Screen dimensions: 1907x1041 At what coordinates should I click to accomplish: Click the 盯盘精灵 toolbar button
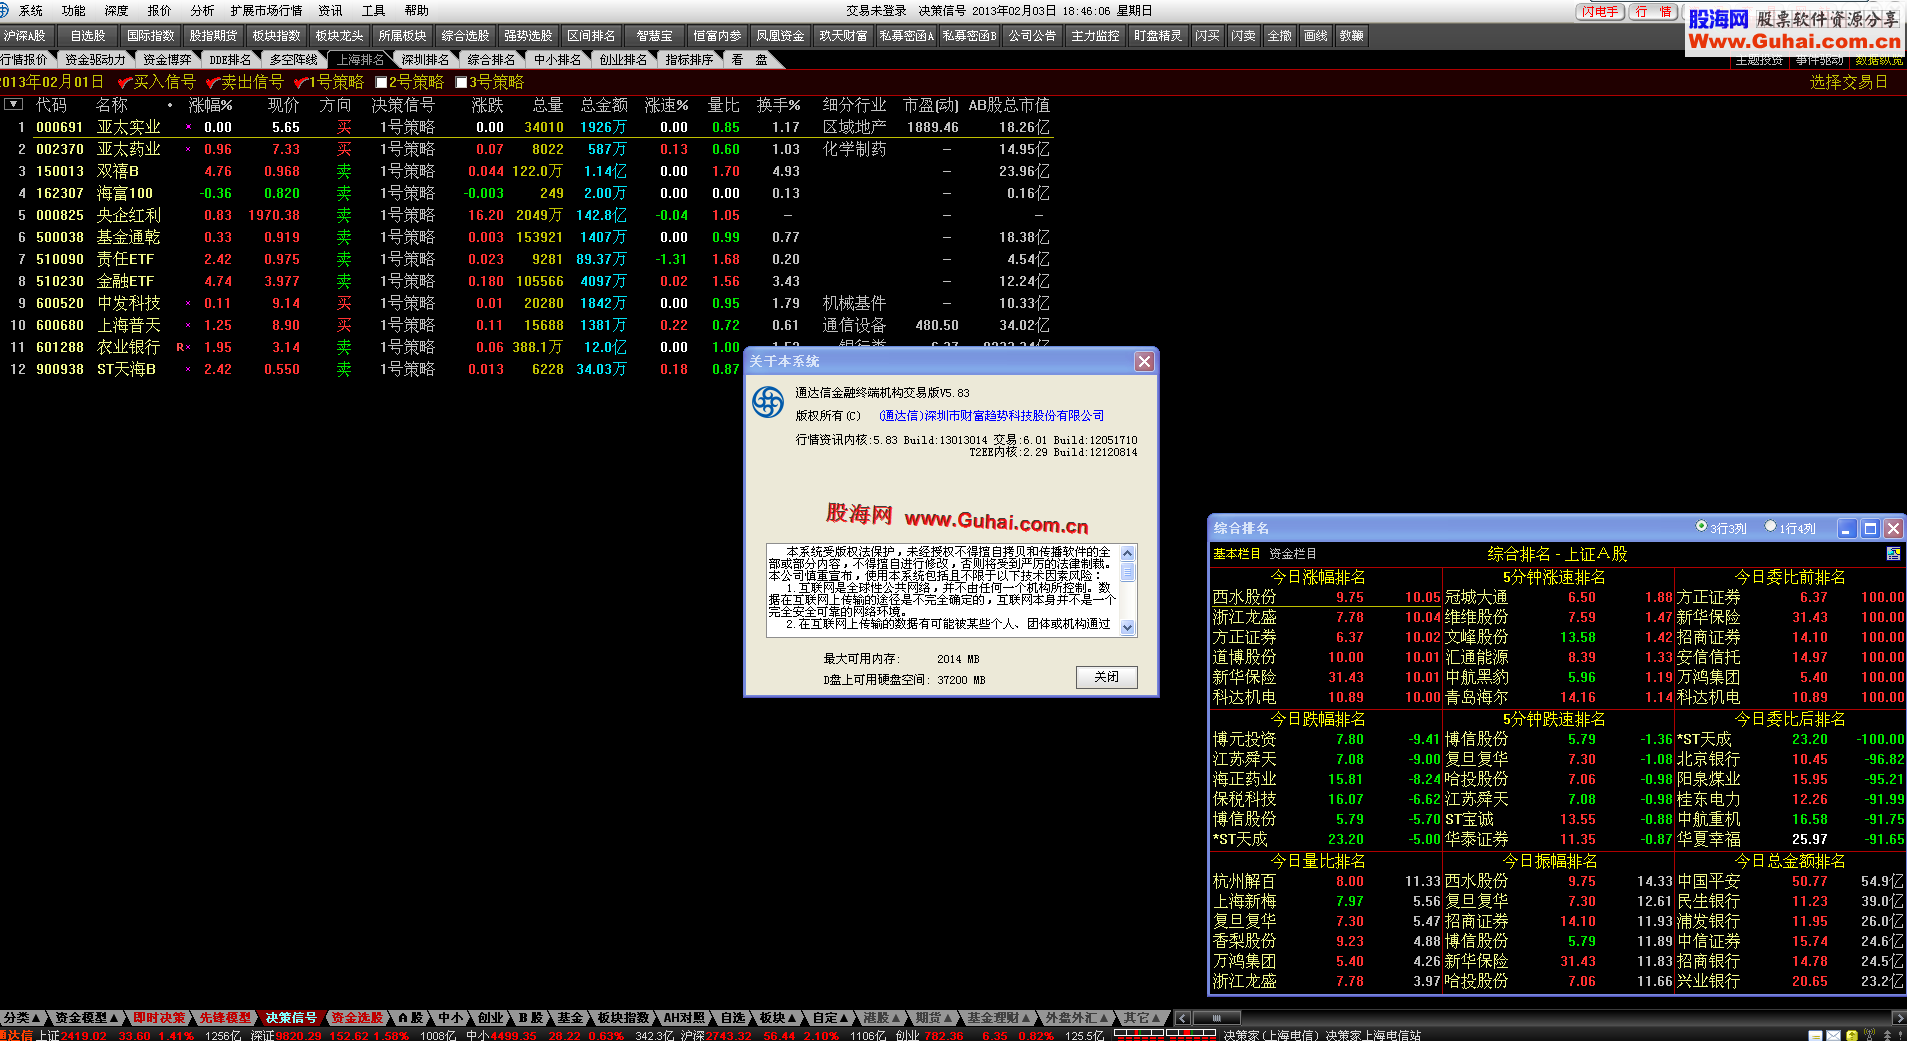pos(1158,36)
